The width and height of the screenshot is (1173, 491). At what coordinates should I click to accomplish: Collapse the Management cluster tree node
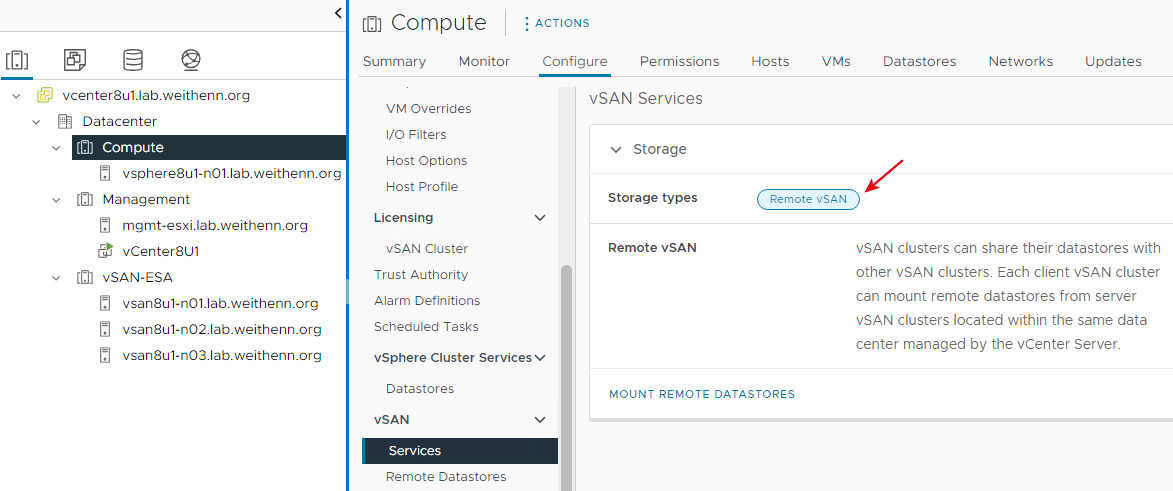[x=56, y=200]
